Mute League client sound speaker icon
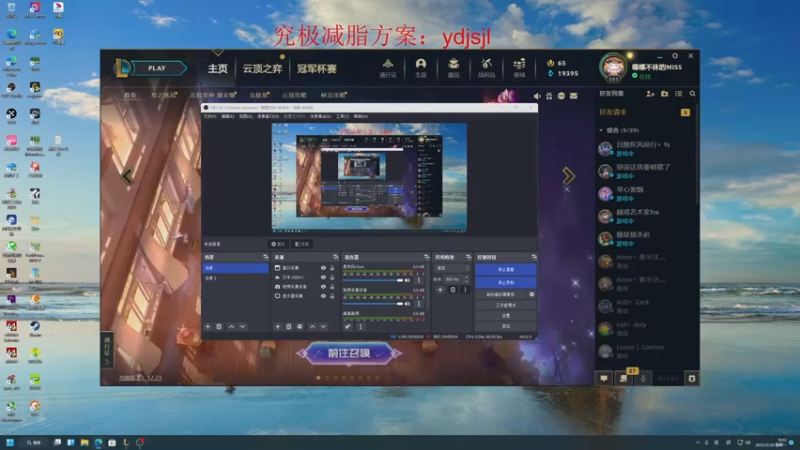Image resolution: width=800 pixels, height=450 pixels. click(x=537, y=96)
